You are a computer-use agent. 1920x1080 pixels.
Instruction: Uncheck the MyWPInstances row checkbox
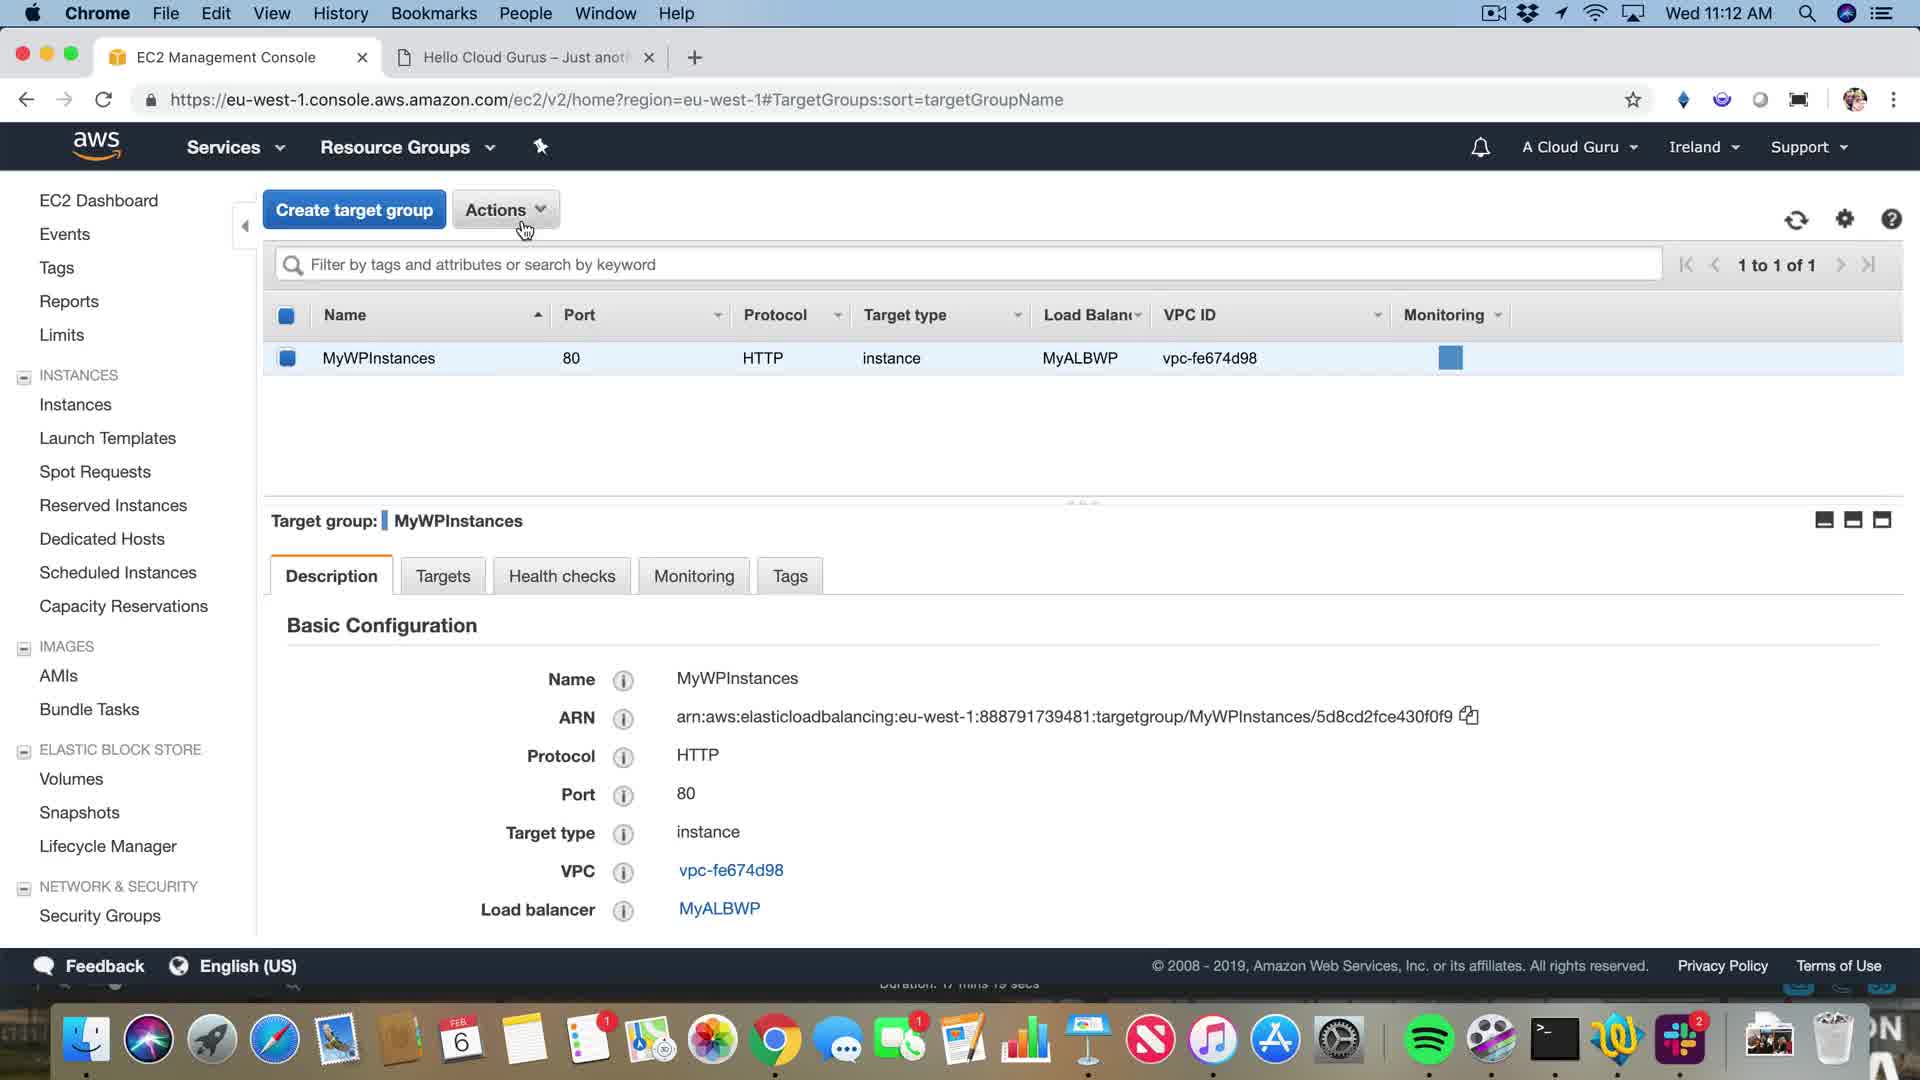(x=287, y=358)
